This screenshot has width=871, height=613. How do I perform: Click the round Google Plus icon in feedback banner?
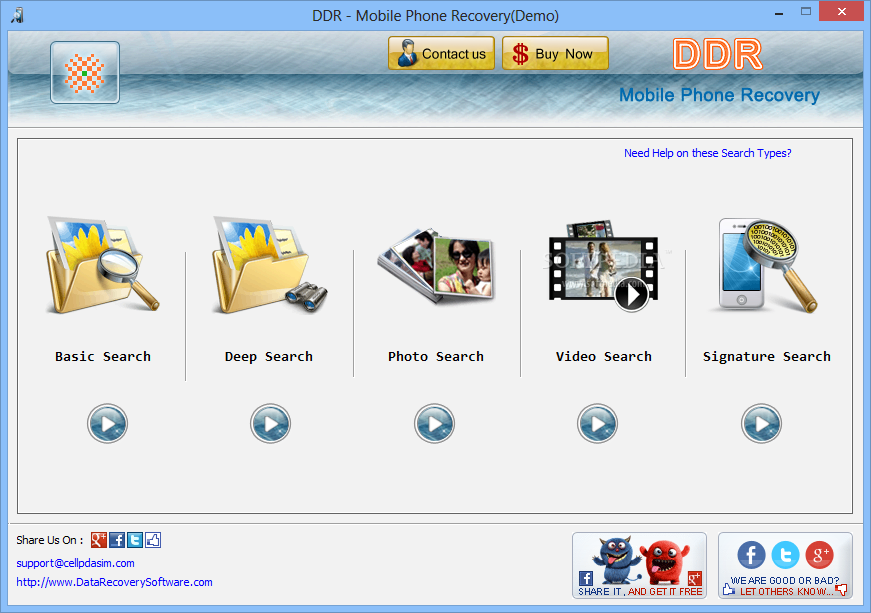[820, 555]
